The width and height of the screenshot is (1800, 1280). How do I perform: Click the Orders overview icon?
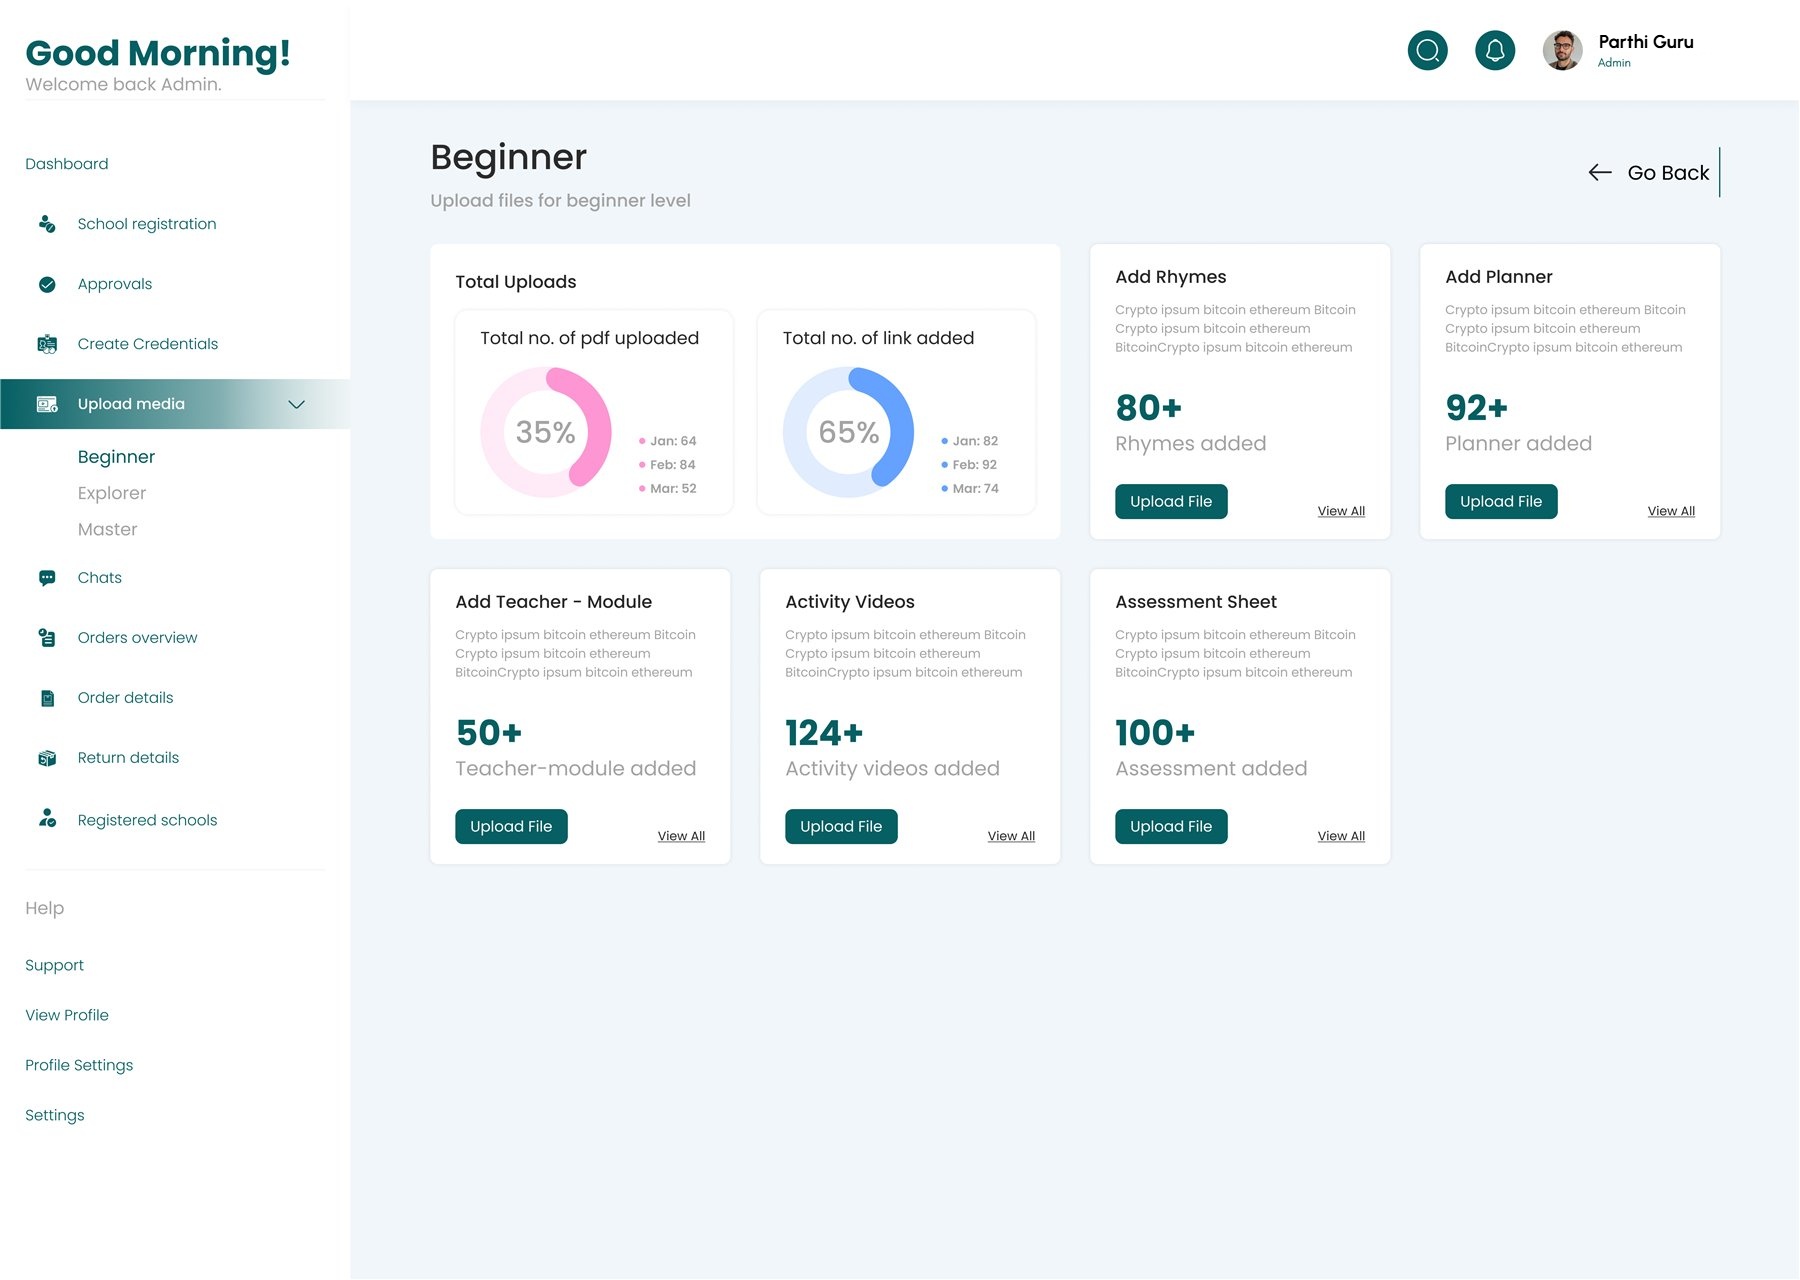coord(47,638)
